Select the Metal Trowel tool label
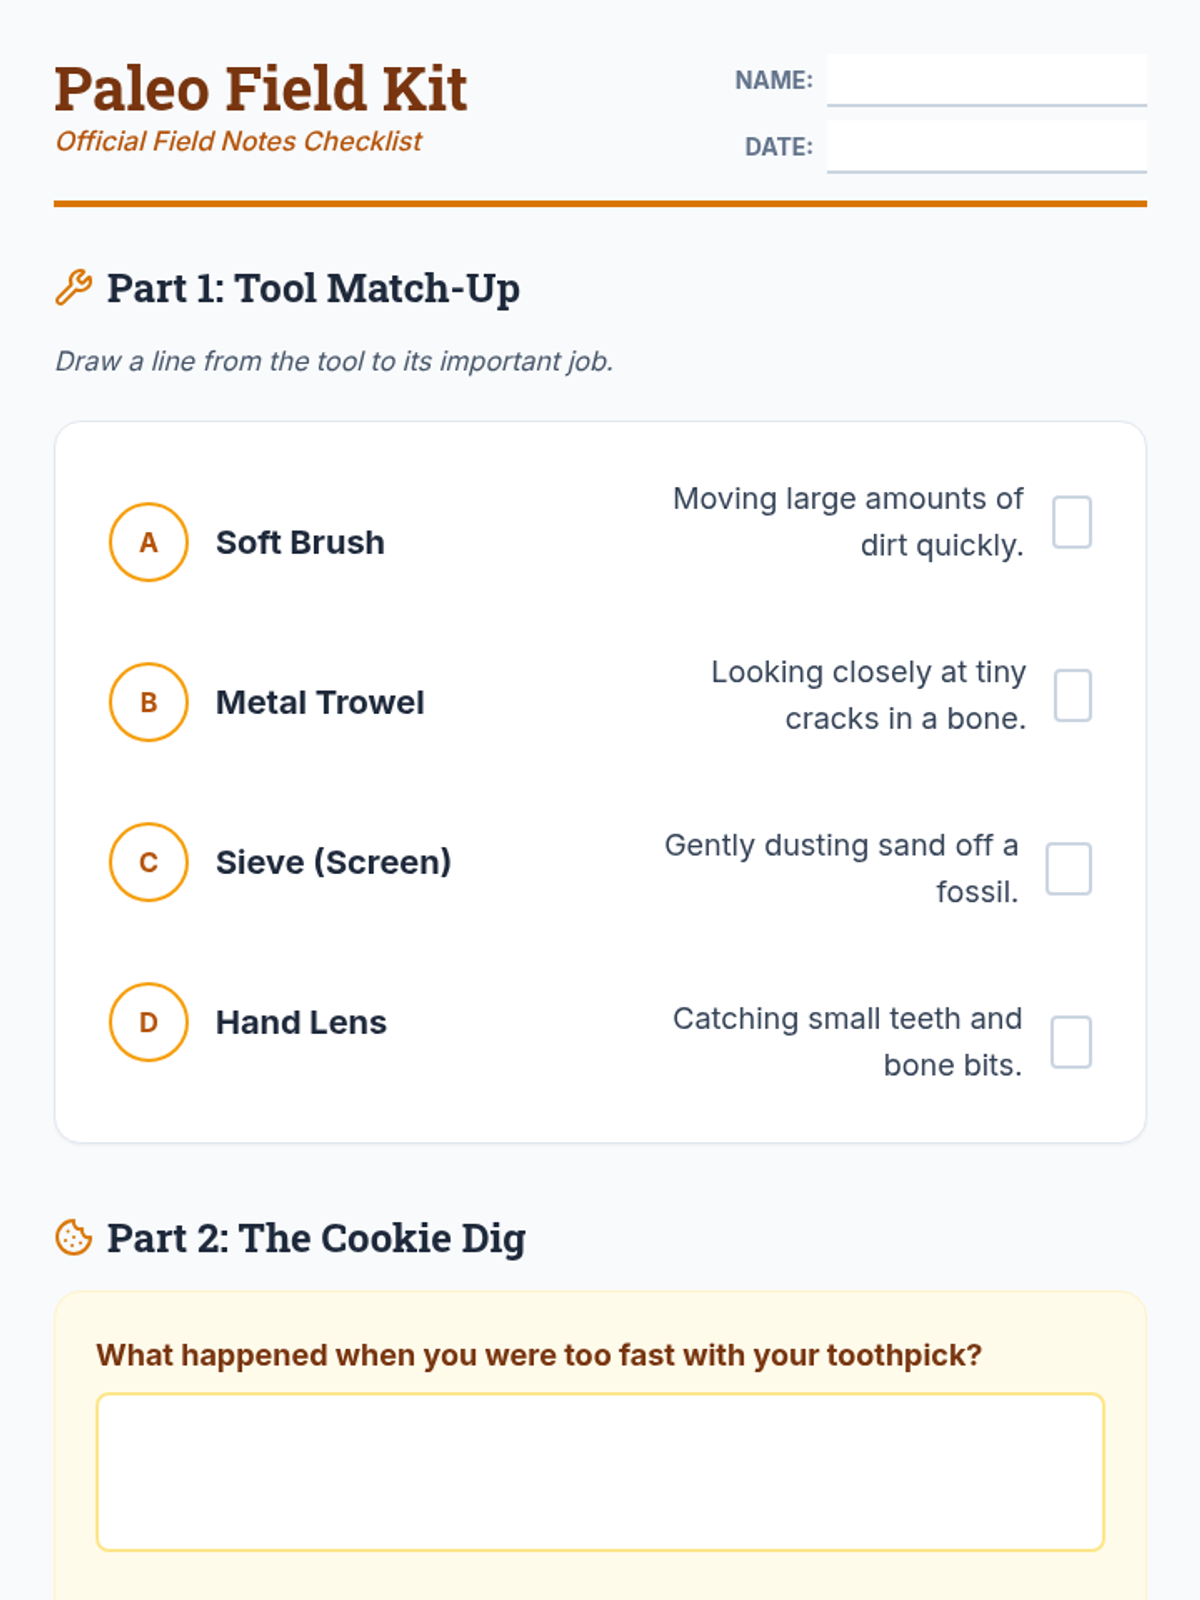The width and height of the screenshot is (1200, 1600). (320, 702)
